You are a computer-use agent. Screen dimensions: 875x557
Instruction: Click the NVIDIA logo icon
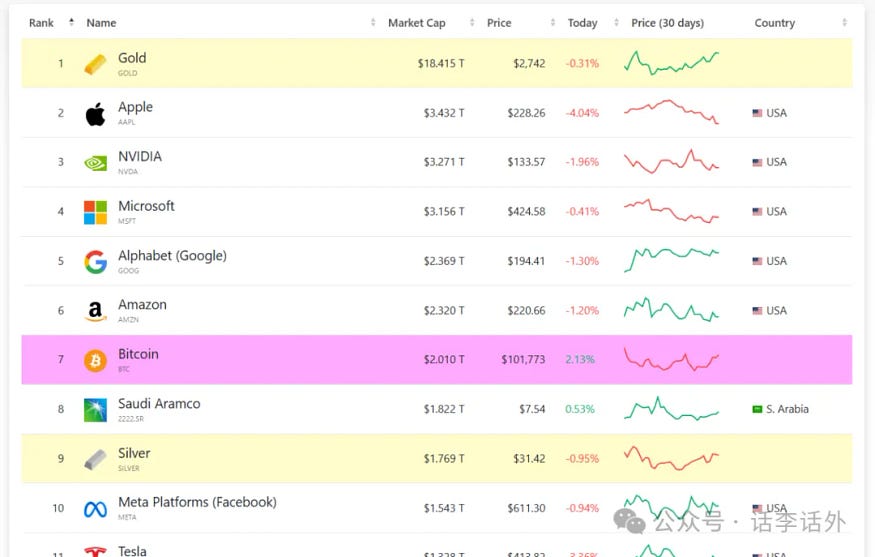coord(95,163)
